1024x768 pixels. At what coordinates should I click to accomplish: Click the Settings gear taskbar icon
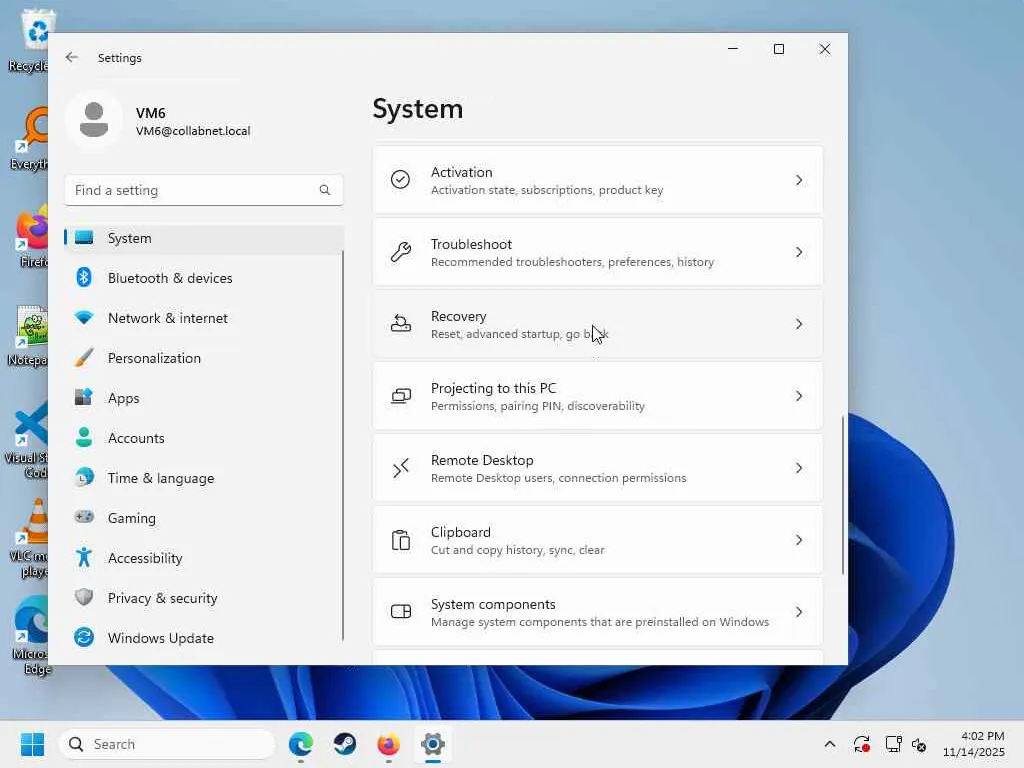(432, 744)
